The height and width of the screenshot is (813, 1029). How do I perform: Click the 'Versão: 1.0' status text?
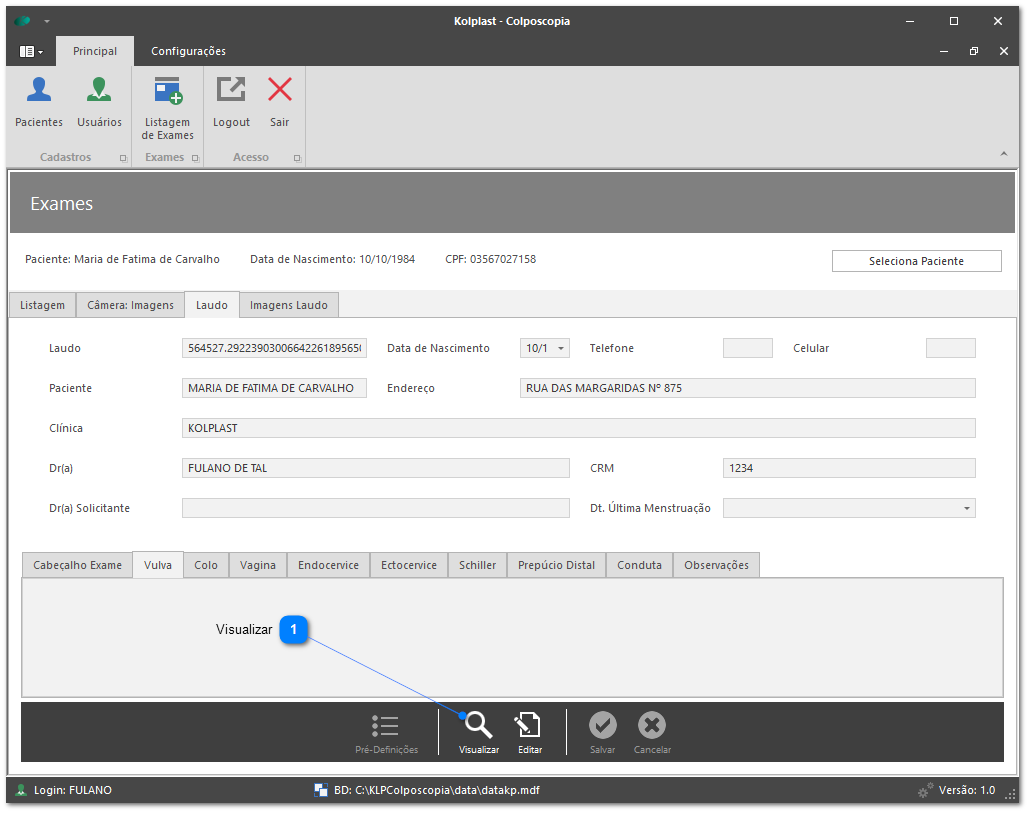[967, 791]
